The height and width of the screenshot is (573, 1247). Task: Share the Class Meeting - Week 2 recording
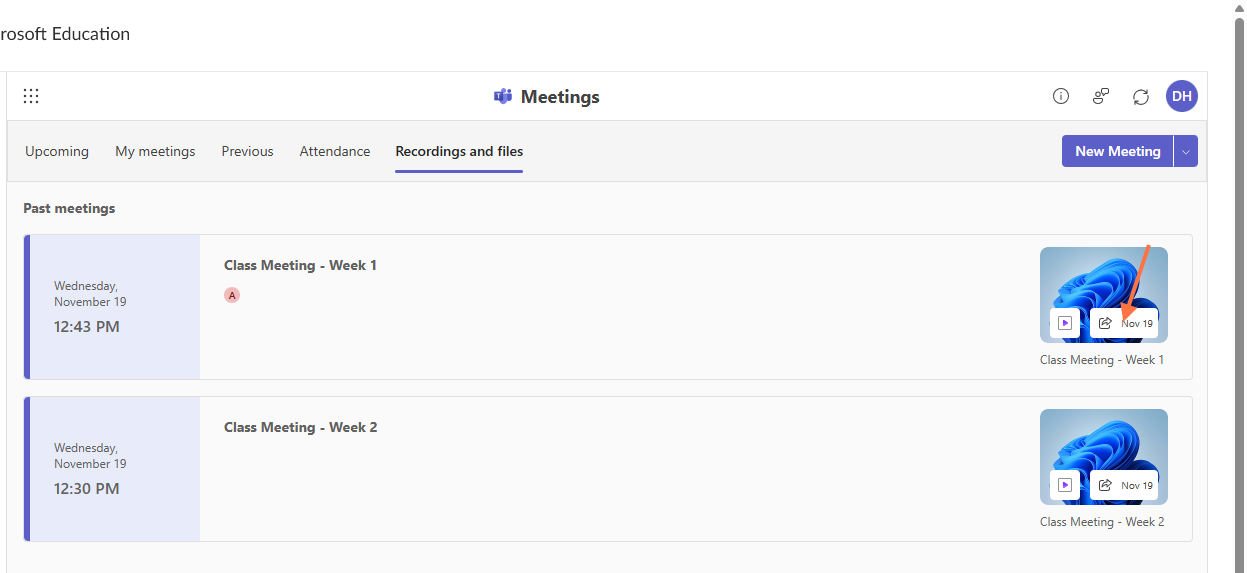1105,485
